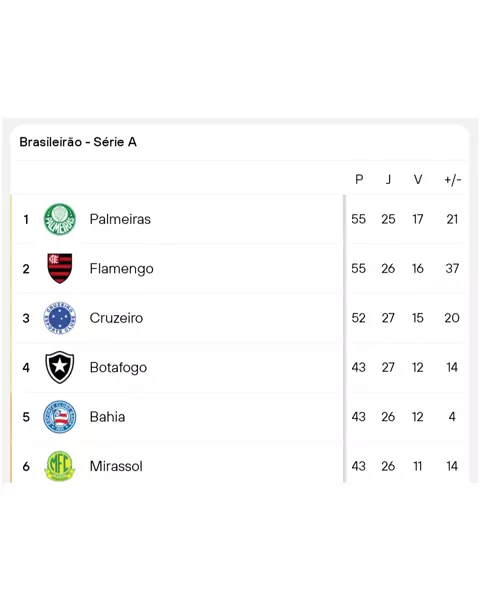Click the J games column header
This screenshot has width=480, height=600.
coord(388,179)
